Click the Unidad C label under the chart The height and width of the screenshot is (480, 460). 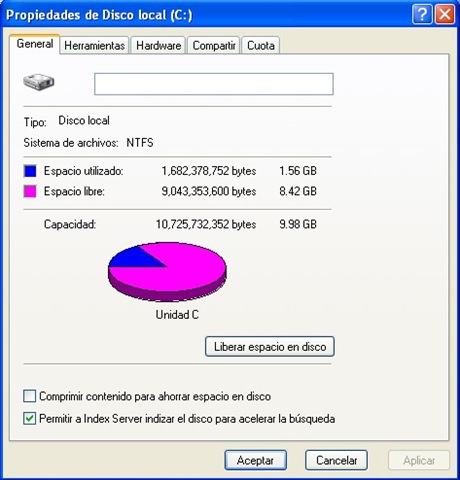177,315
